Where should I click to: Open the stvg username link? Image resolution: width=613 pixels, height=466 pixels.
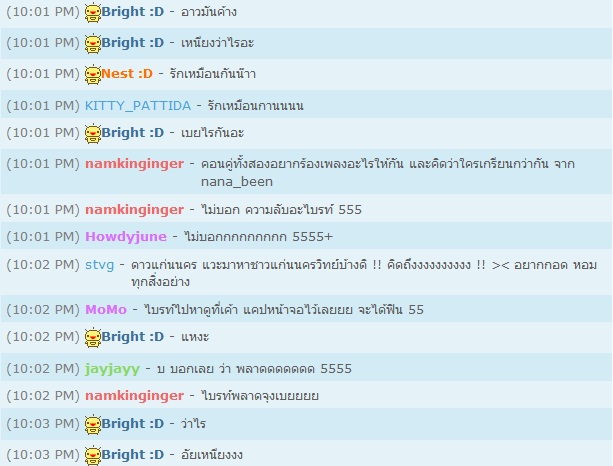click(x=100, y=265)
